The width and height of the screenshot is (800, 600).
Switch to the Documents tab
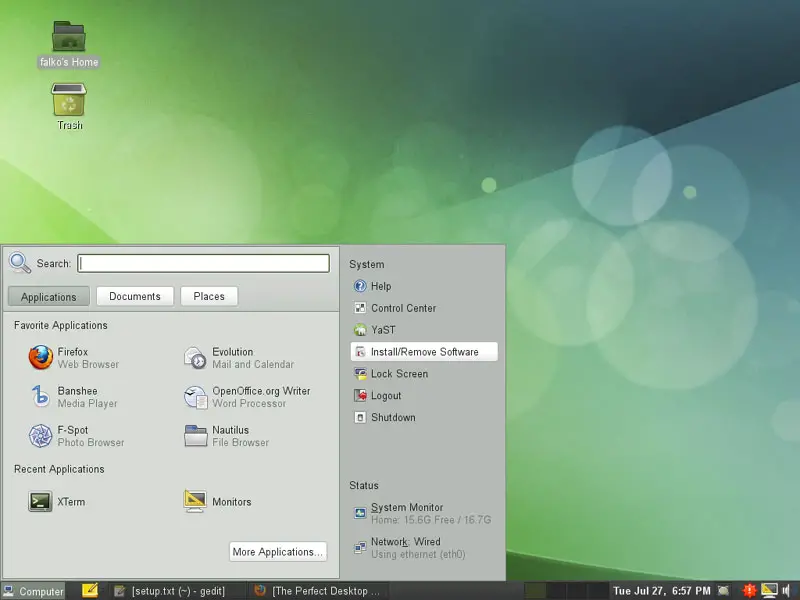coord(135,296)
